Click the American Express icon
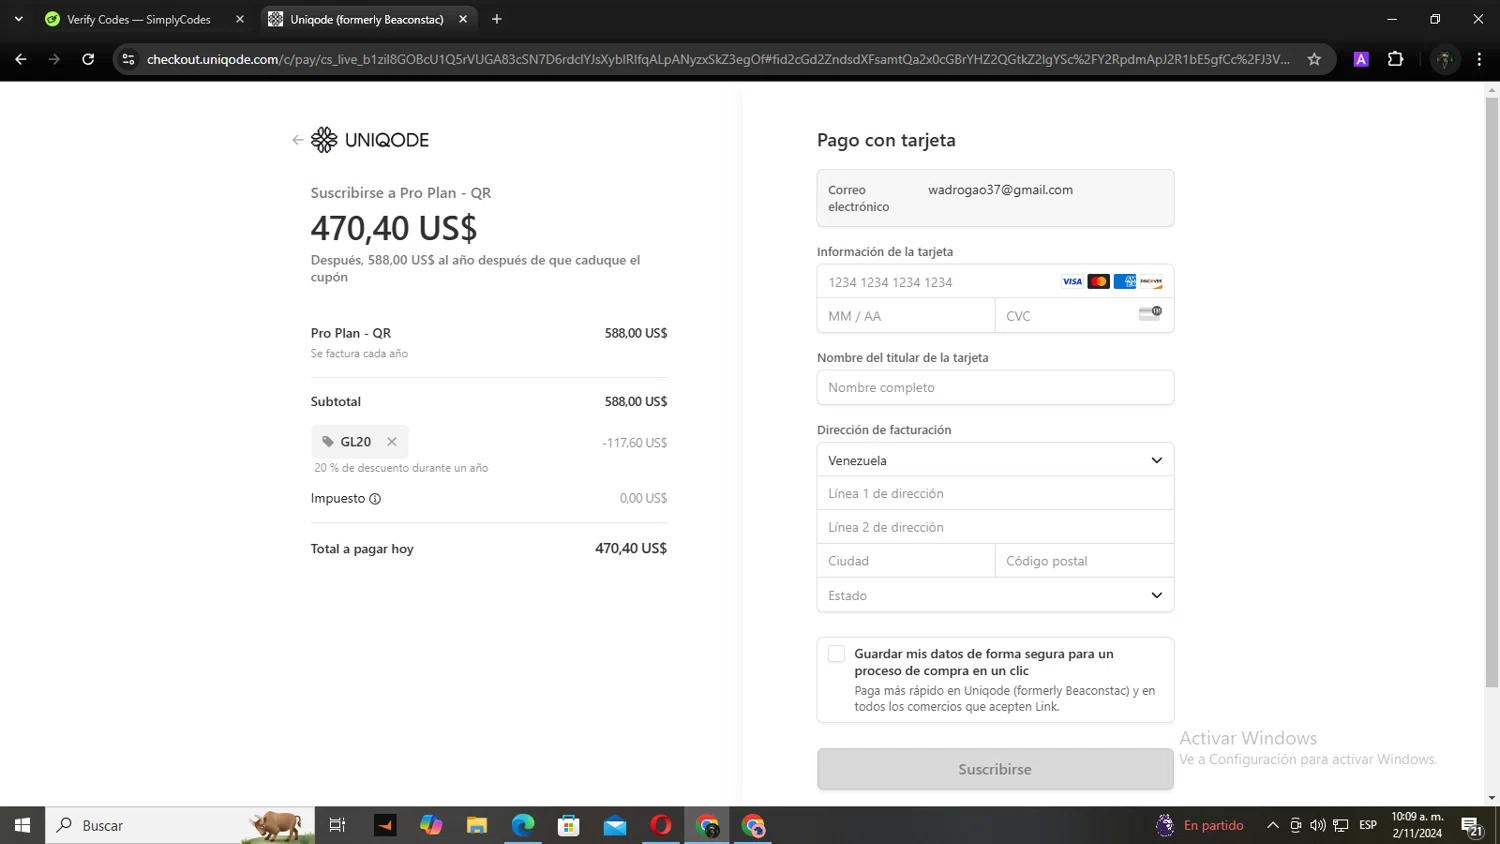Image resolution: width=1500 pixels, height=844 pixels. pyautogui.click(x=1125, y=282)
